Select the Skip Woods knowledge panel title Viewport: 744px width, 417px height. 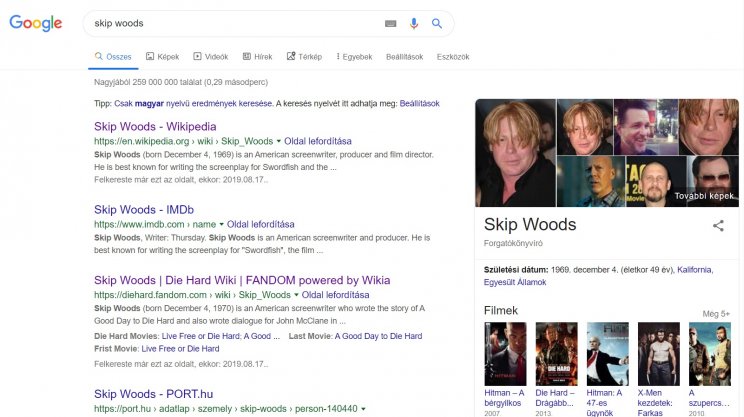pos(530,224)
